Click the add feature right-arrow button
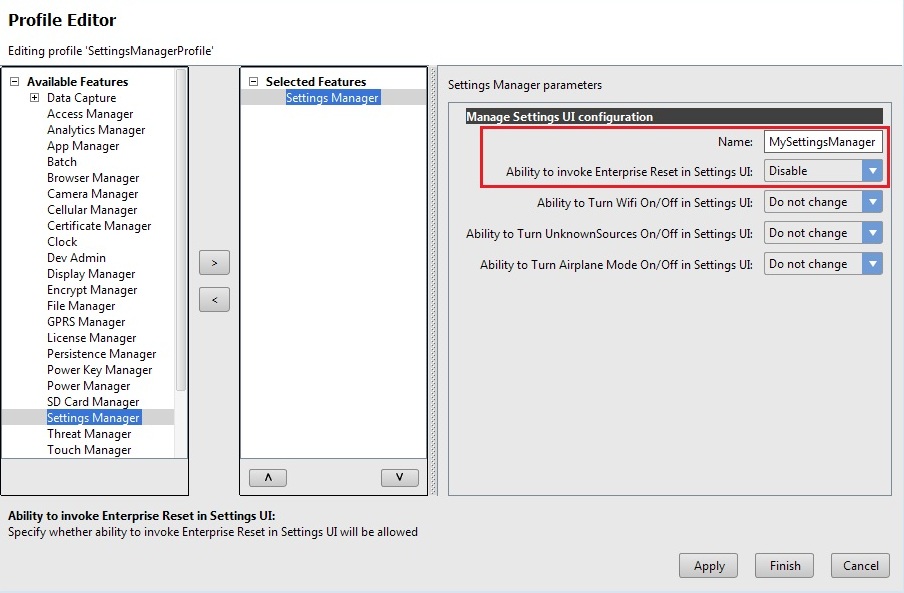The height and width of the screenshot is (593, 904). click(x=214, y=263)
